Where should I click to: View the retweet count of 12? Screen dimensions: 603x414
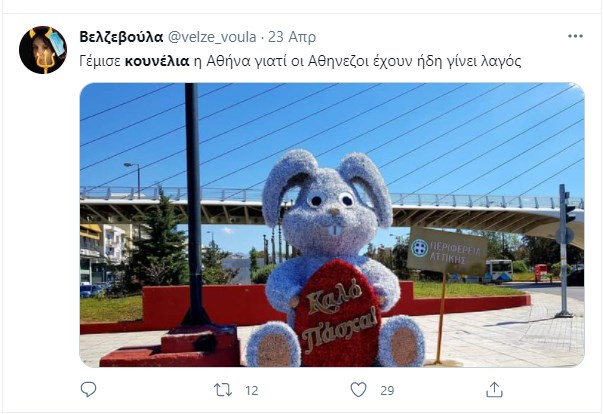coord(252,391)
